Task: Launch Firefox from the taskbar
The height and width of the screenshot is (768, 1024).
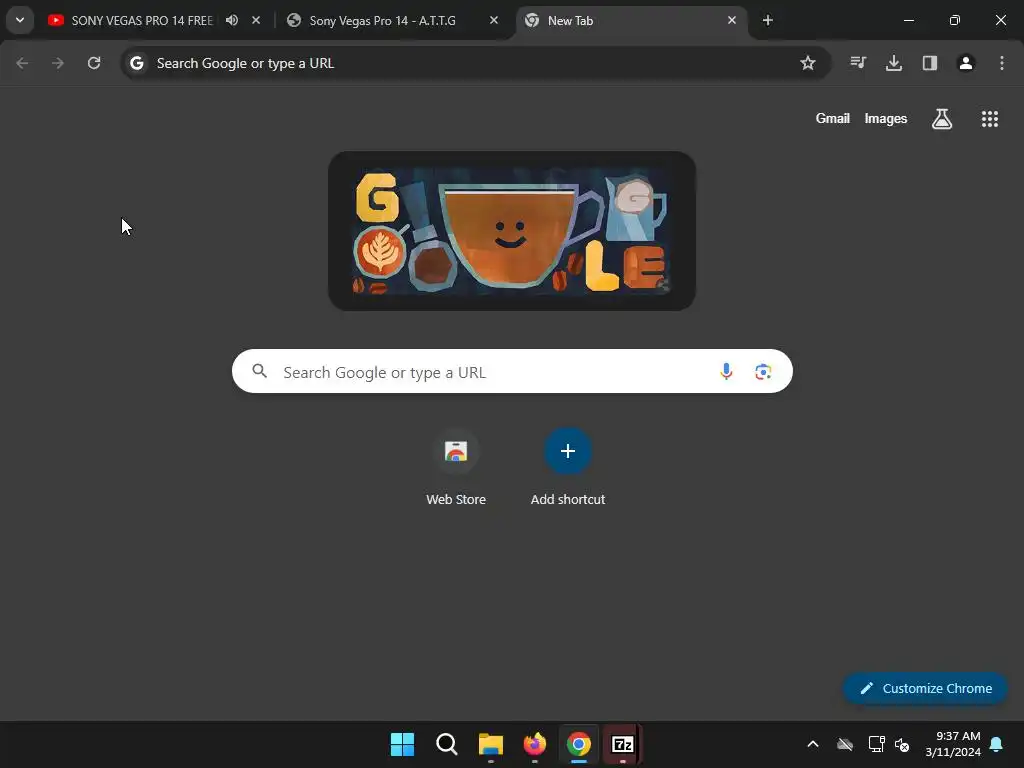Action: [535, 744]
